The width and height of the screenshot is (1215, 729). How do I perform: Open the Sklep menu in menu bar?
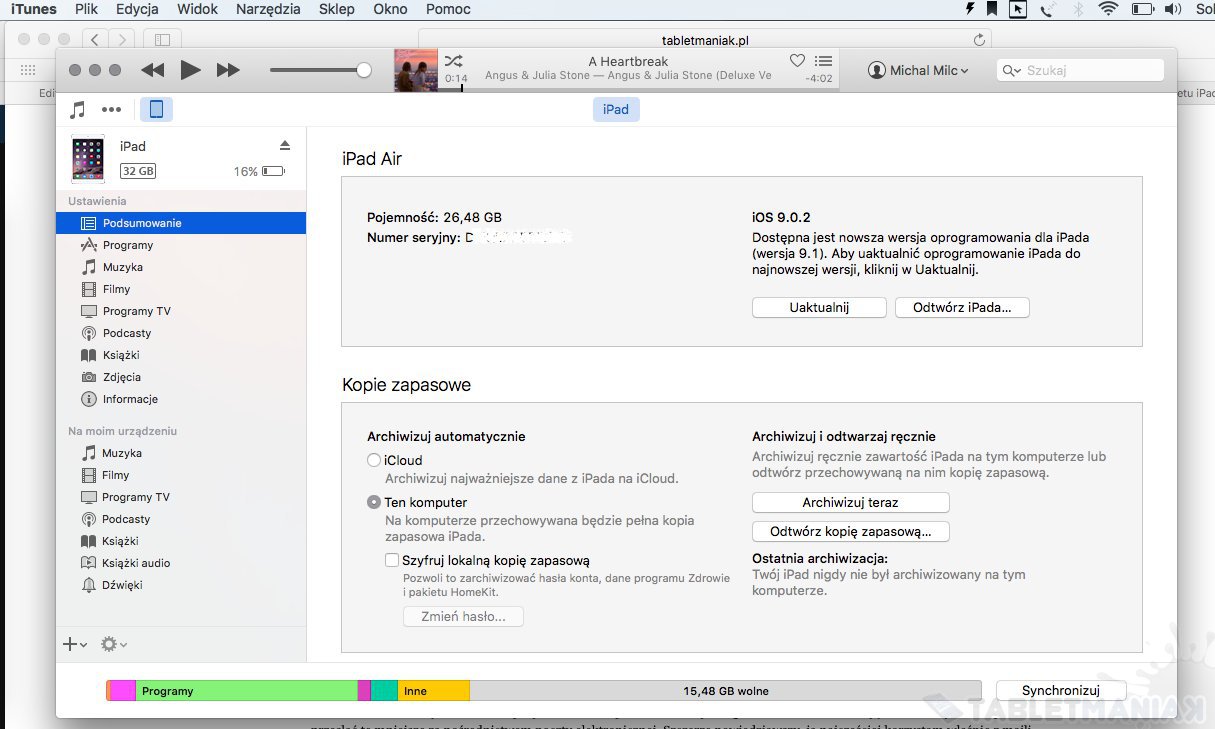point(336,9)
